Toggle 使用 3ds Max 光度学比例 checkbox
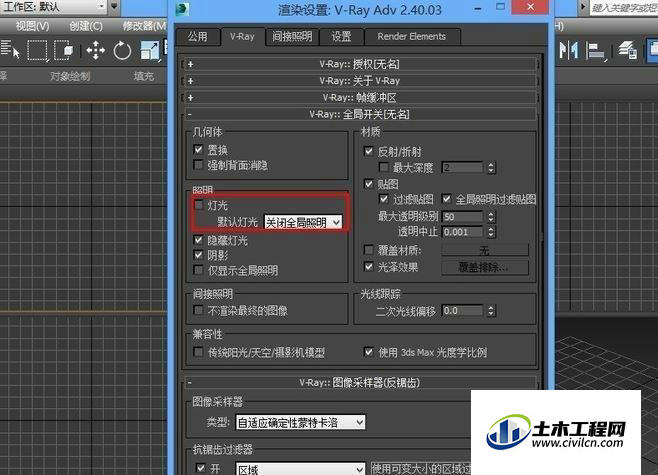Screen dimensions: 658x475 click(x=368, y=352)
